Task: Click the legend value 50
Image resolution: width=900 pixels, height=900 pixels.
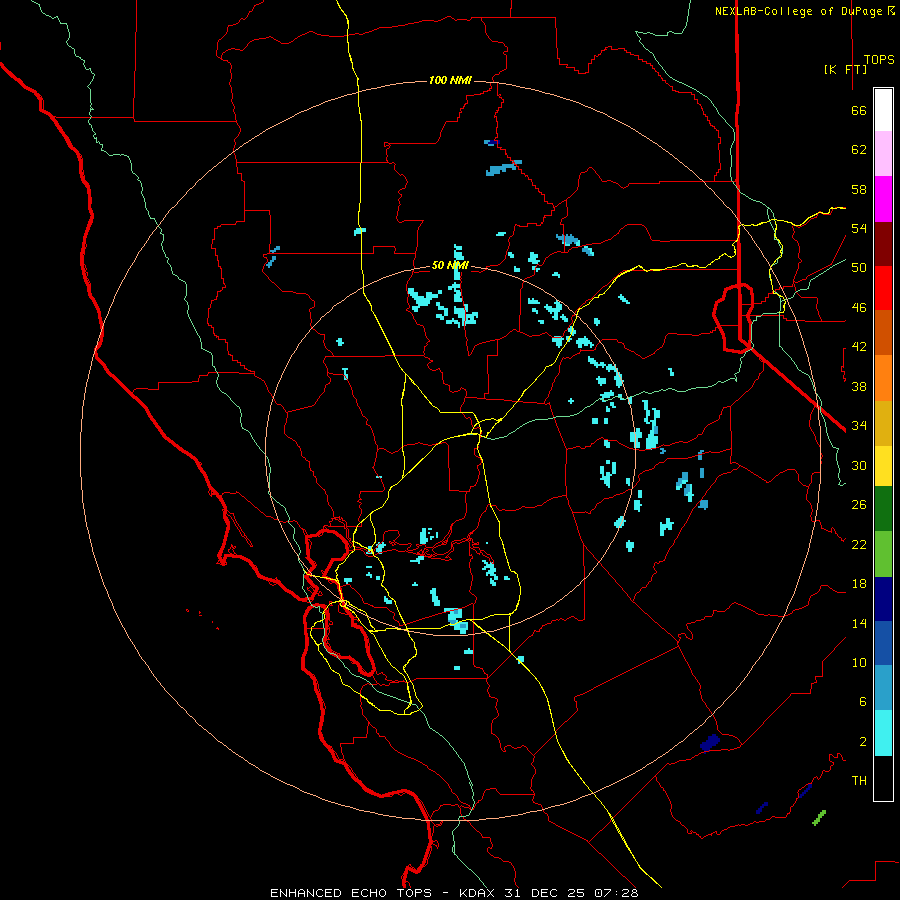Action: point(859,268)
